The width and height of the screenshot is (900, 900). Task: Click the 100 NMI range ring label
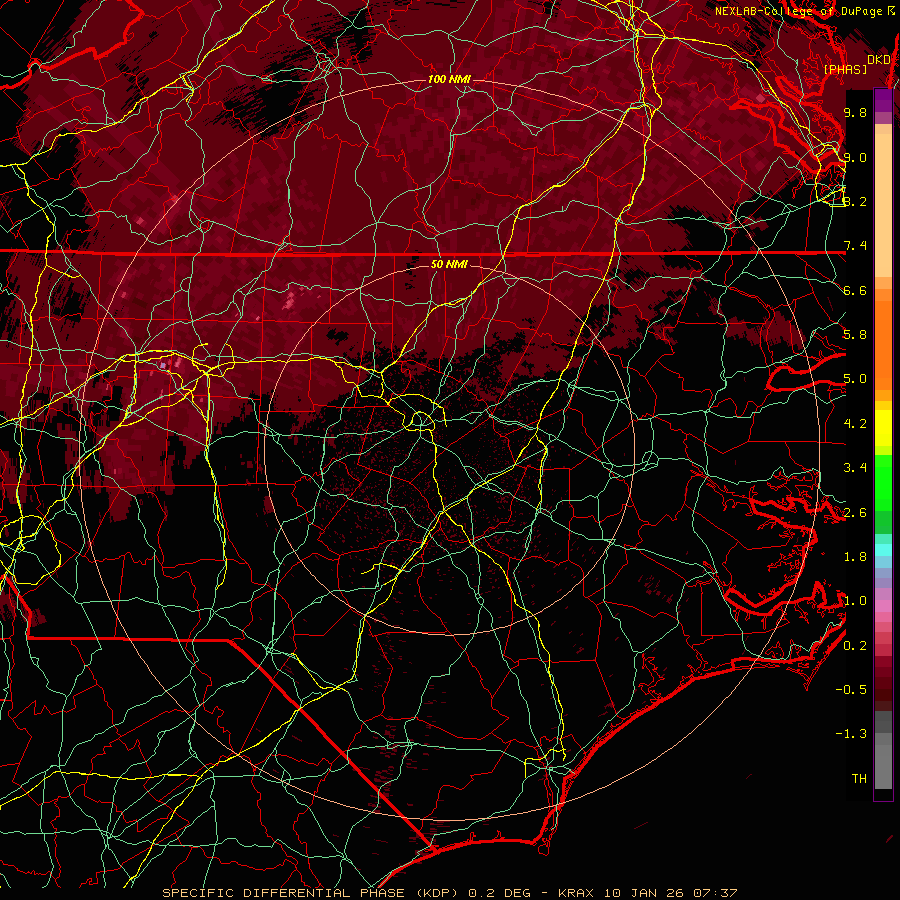point(449,79)
